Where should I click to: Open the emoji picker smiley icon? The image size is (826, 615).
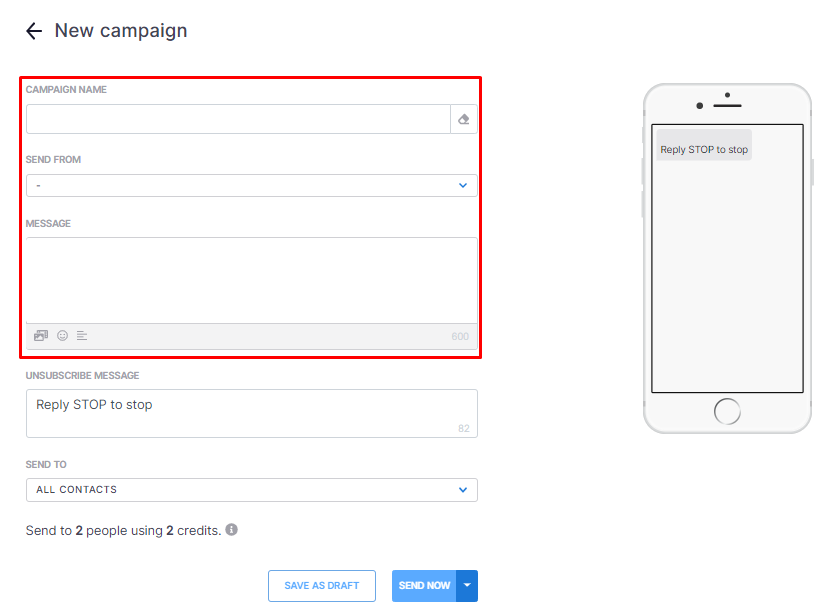coord(62,336)
